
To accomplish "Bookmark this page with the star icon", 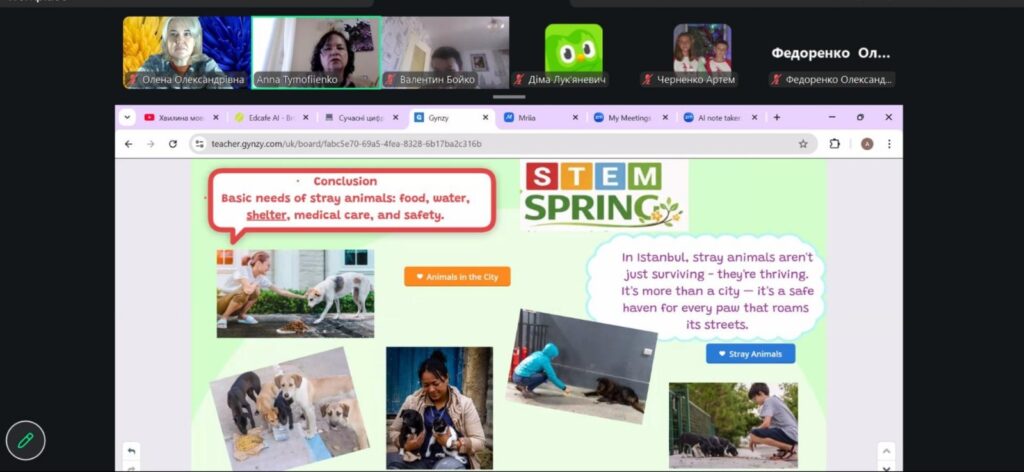I will tap(803, 144).
